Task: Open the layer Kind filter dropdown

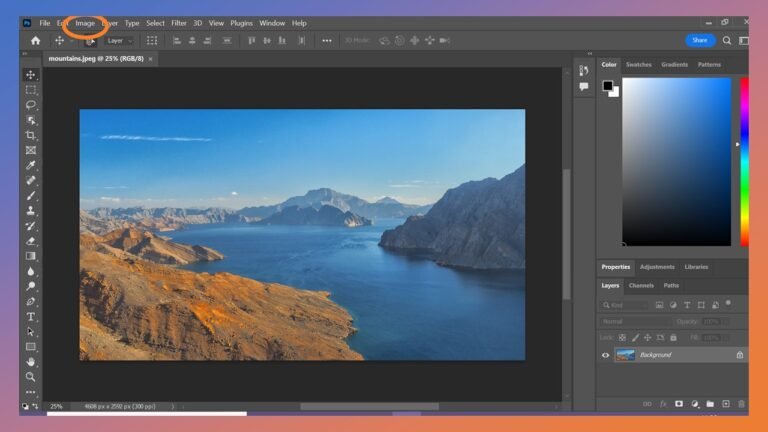Action: (x=624, y=305)
